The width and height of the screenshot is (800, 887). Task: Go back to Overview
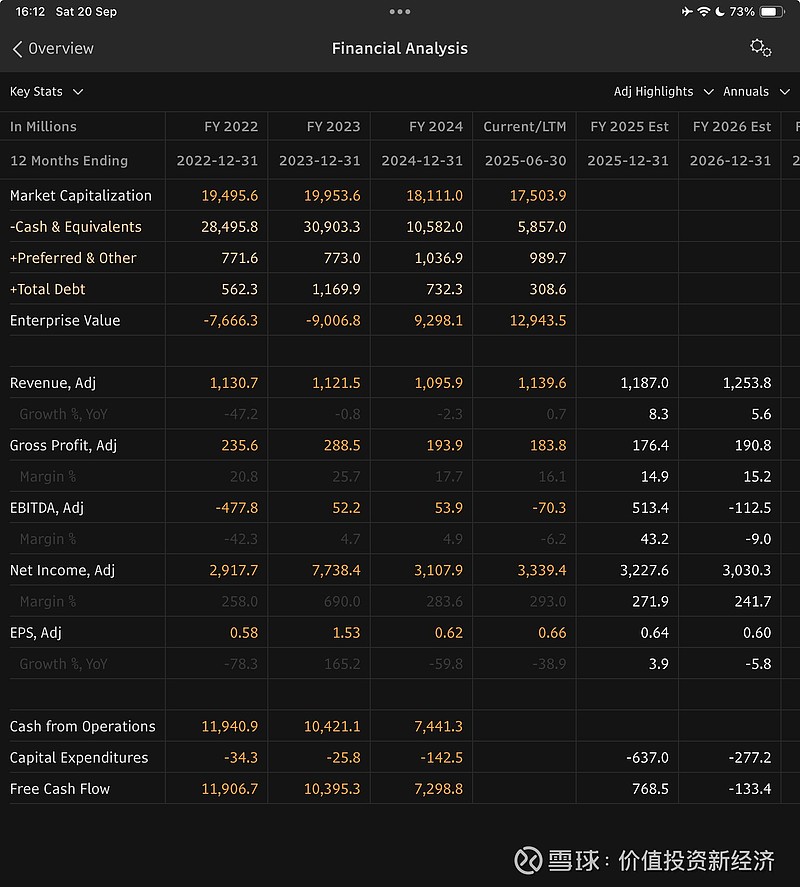click(61, 49)
